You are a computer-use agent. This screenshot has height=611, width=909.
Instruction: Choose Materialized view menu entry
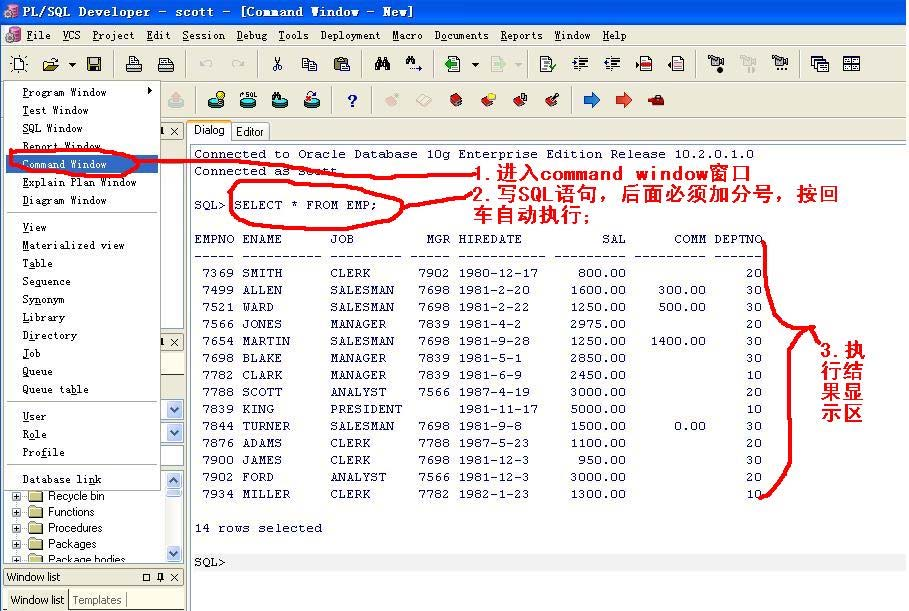(82, 245)
